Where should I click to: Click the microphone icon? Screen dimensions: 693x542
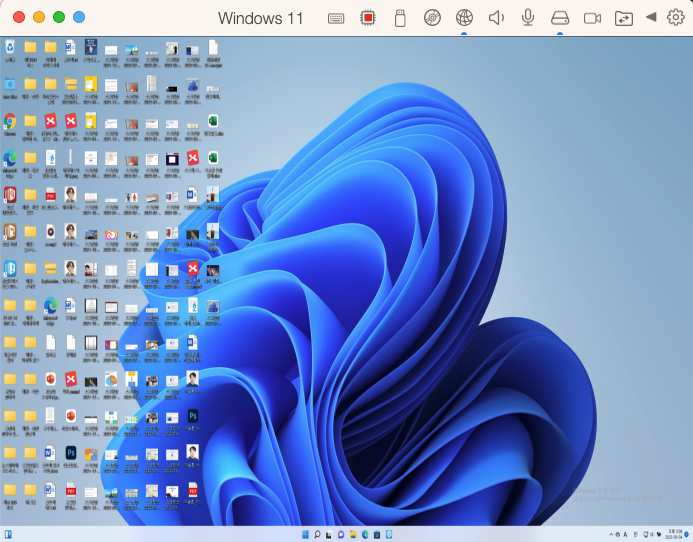[x=528, y=17]
